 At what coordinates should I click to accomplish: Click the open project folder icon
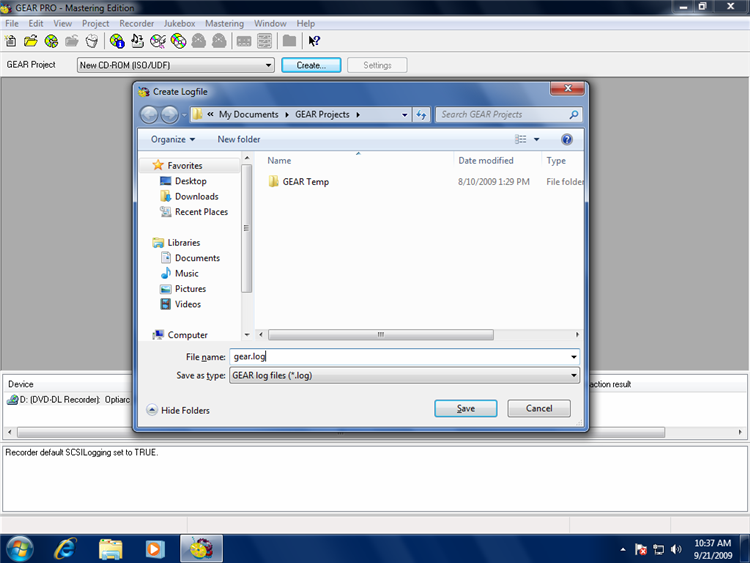tap(31, 41)
